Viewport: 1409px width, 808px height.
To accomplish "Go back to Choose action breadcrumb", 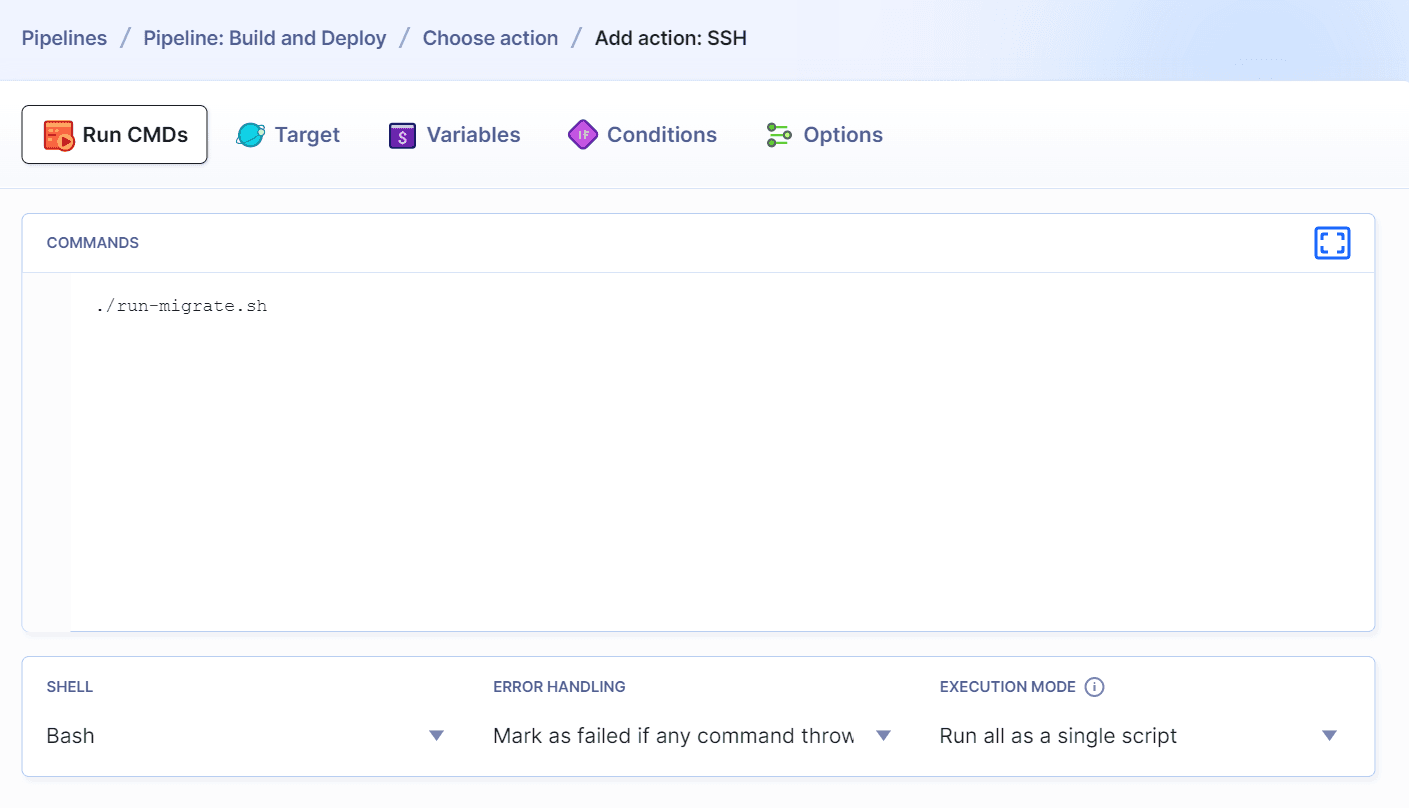I will click(x=490, y=38).
